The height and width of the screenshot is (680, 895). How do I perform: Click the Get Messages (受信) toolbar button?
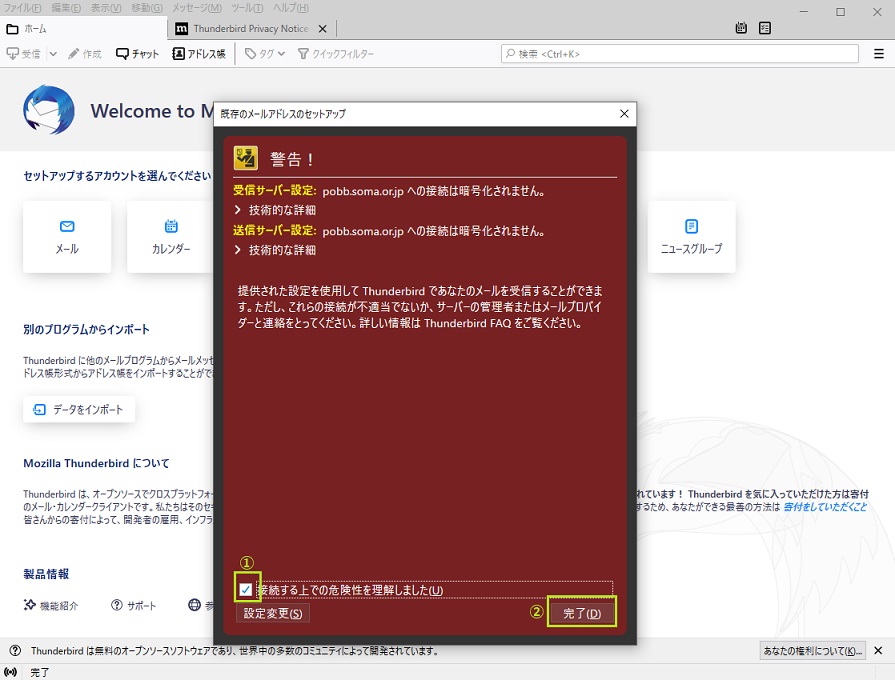(x=23, y=54)
